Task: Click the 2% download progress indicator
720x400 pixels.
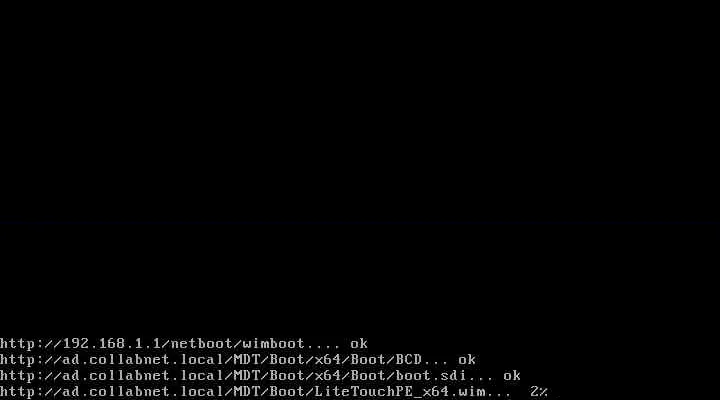Action: (x=539, y=392)
